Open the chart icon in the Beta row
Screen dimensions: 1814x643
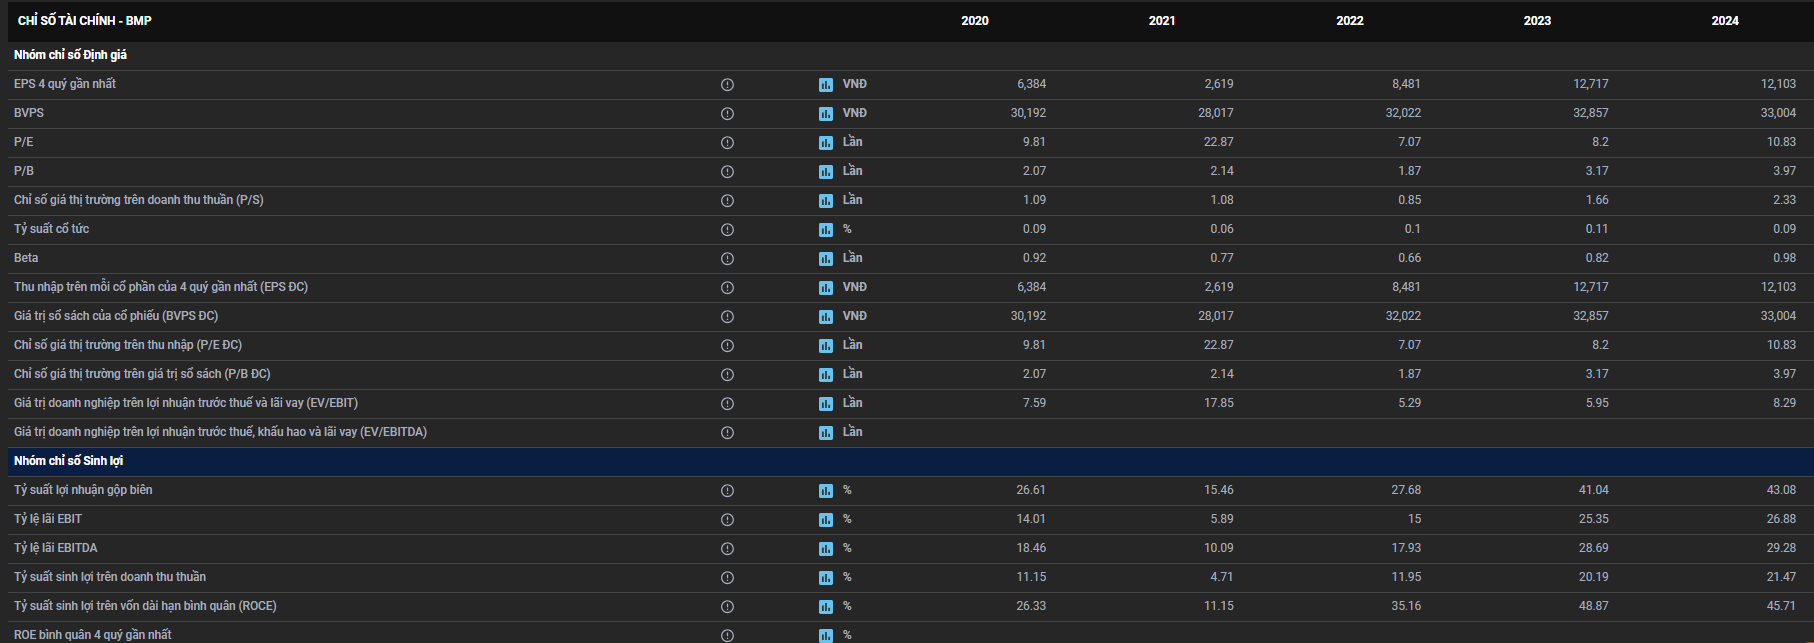click(x=826, y=259)
